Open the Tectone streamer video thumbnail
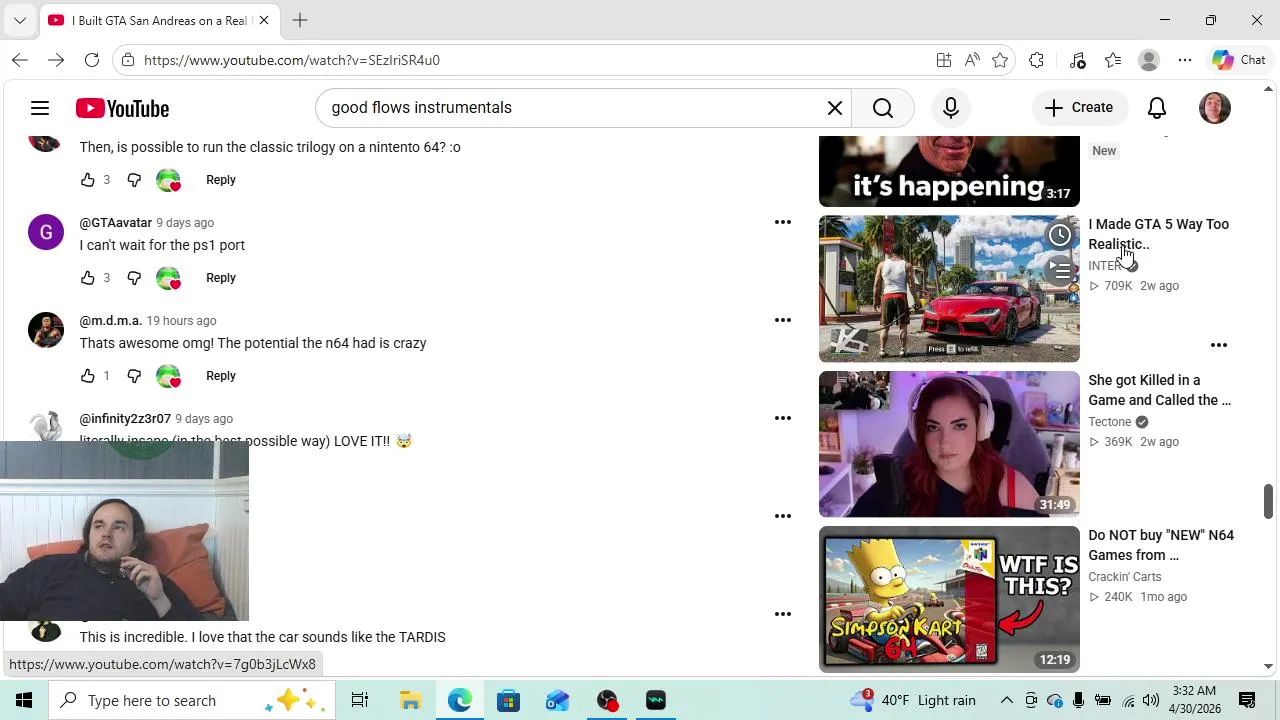Viewport: 1280px width, 720px height. (x=949, y=444)
